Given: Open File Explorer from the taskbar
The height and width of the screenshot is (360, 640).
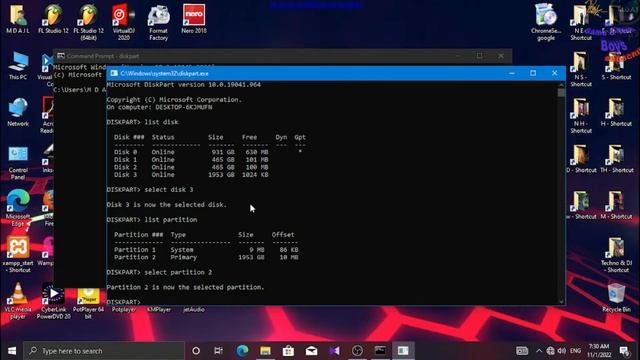Looking at the screenshot, I should (265, 351).
